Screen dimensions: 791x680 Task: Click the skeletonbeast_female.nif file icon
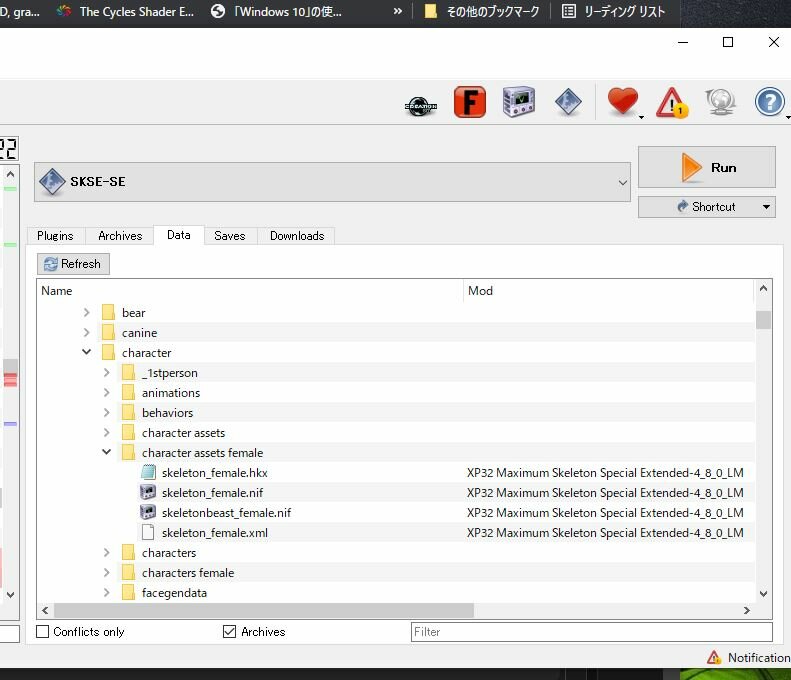point(148,513)
